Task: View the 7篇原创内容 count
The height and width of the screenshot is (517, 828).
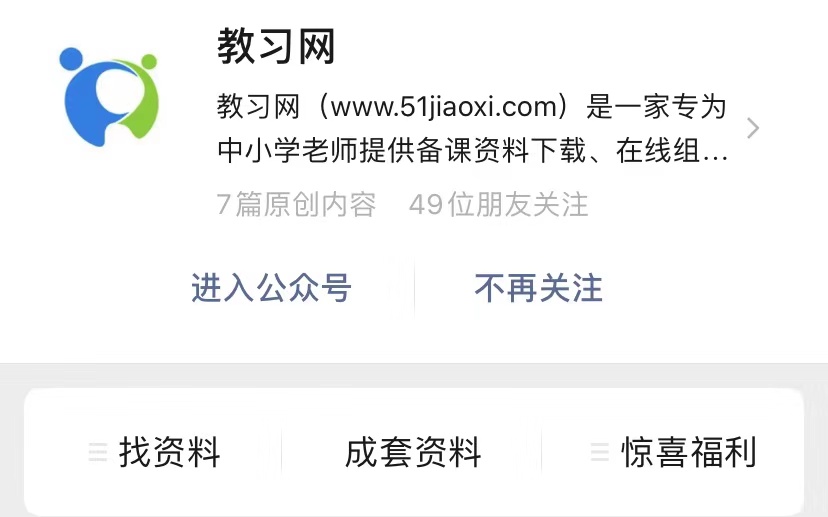Action: click(296, 204)
